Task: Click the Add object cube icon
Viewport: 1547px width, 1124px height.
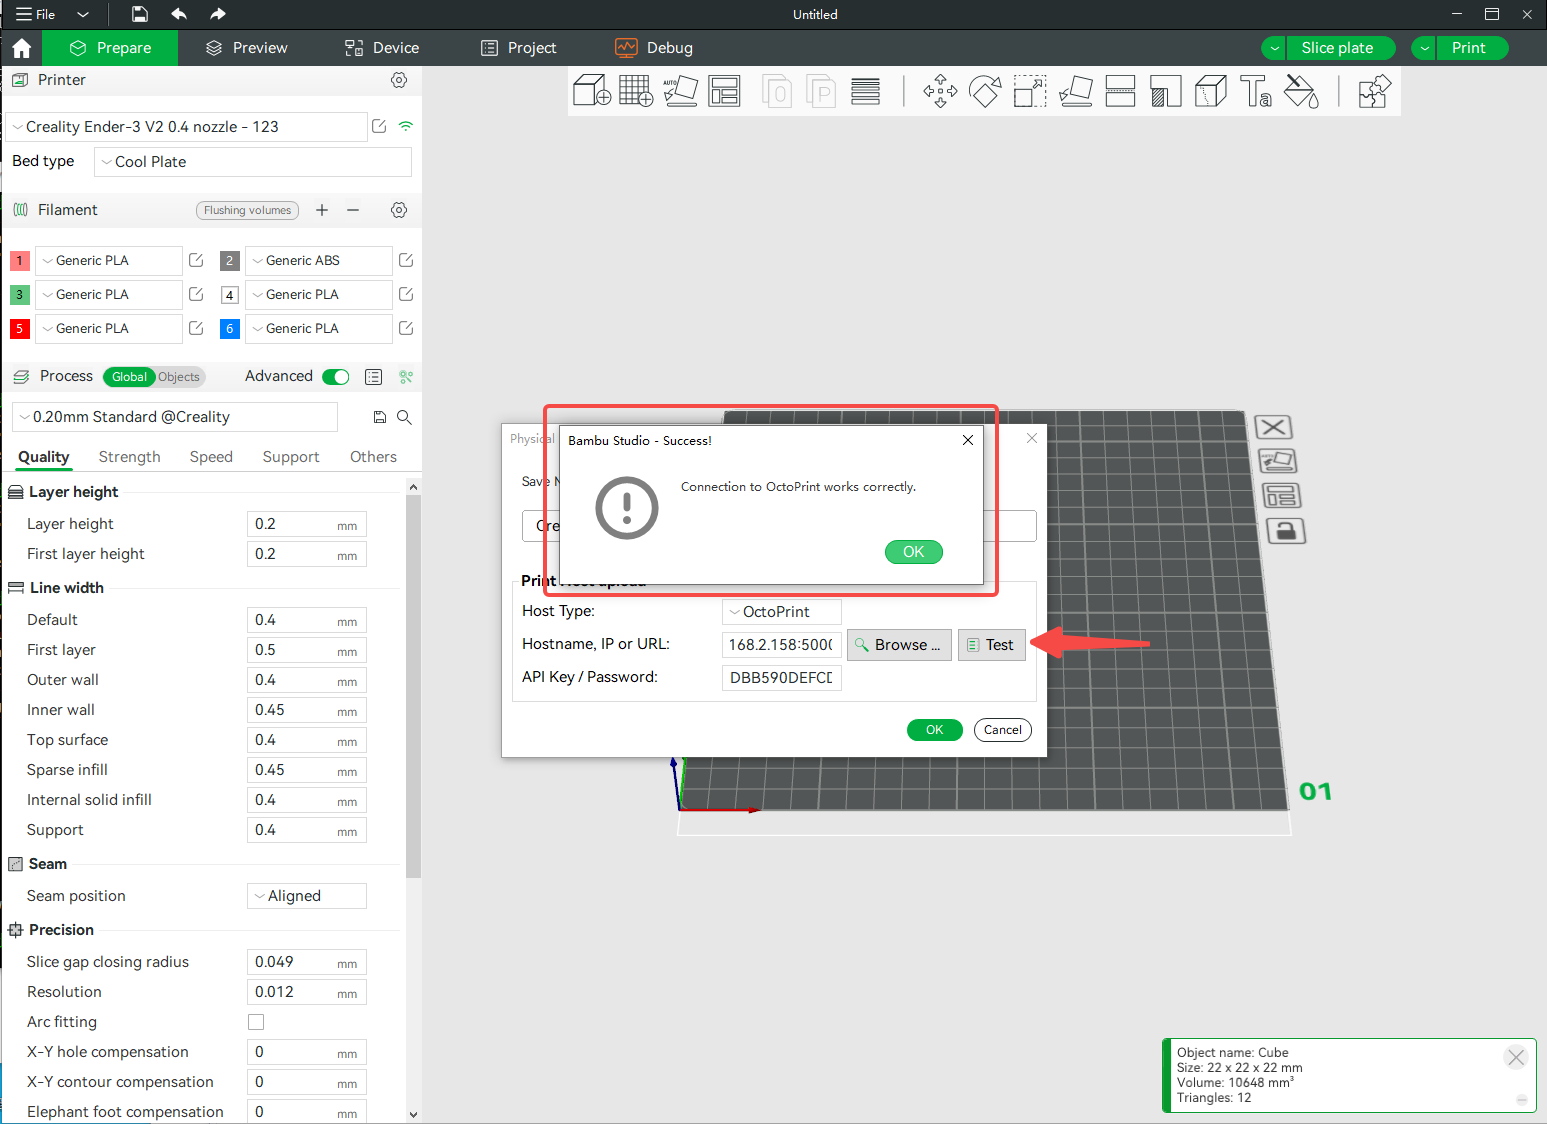Action: pyautogui.click(x=592, y=91)
